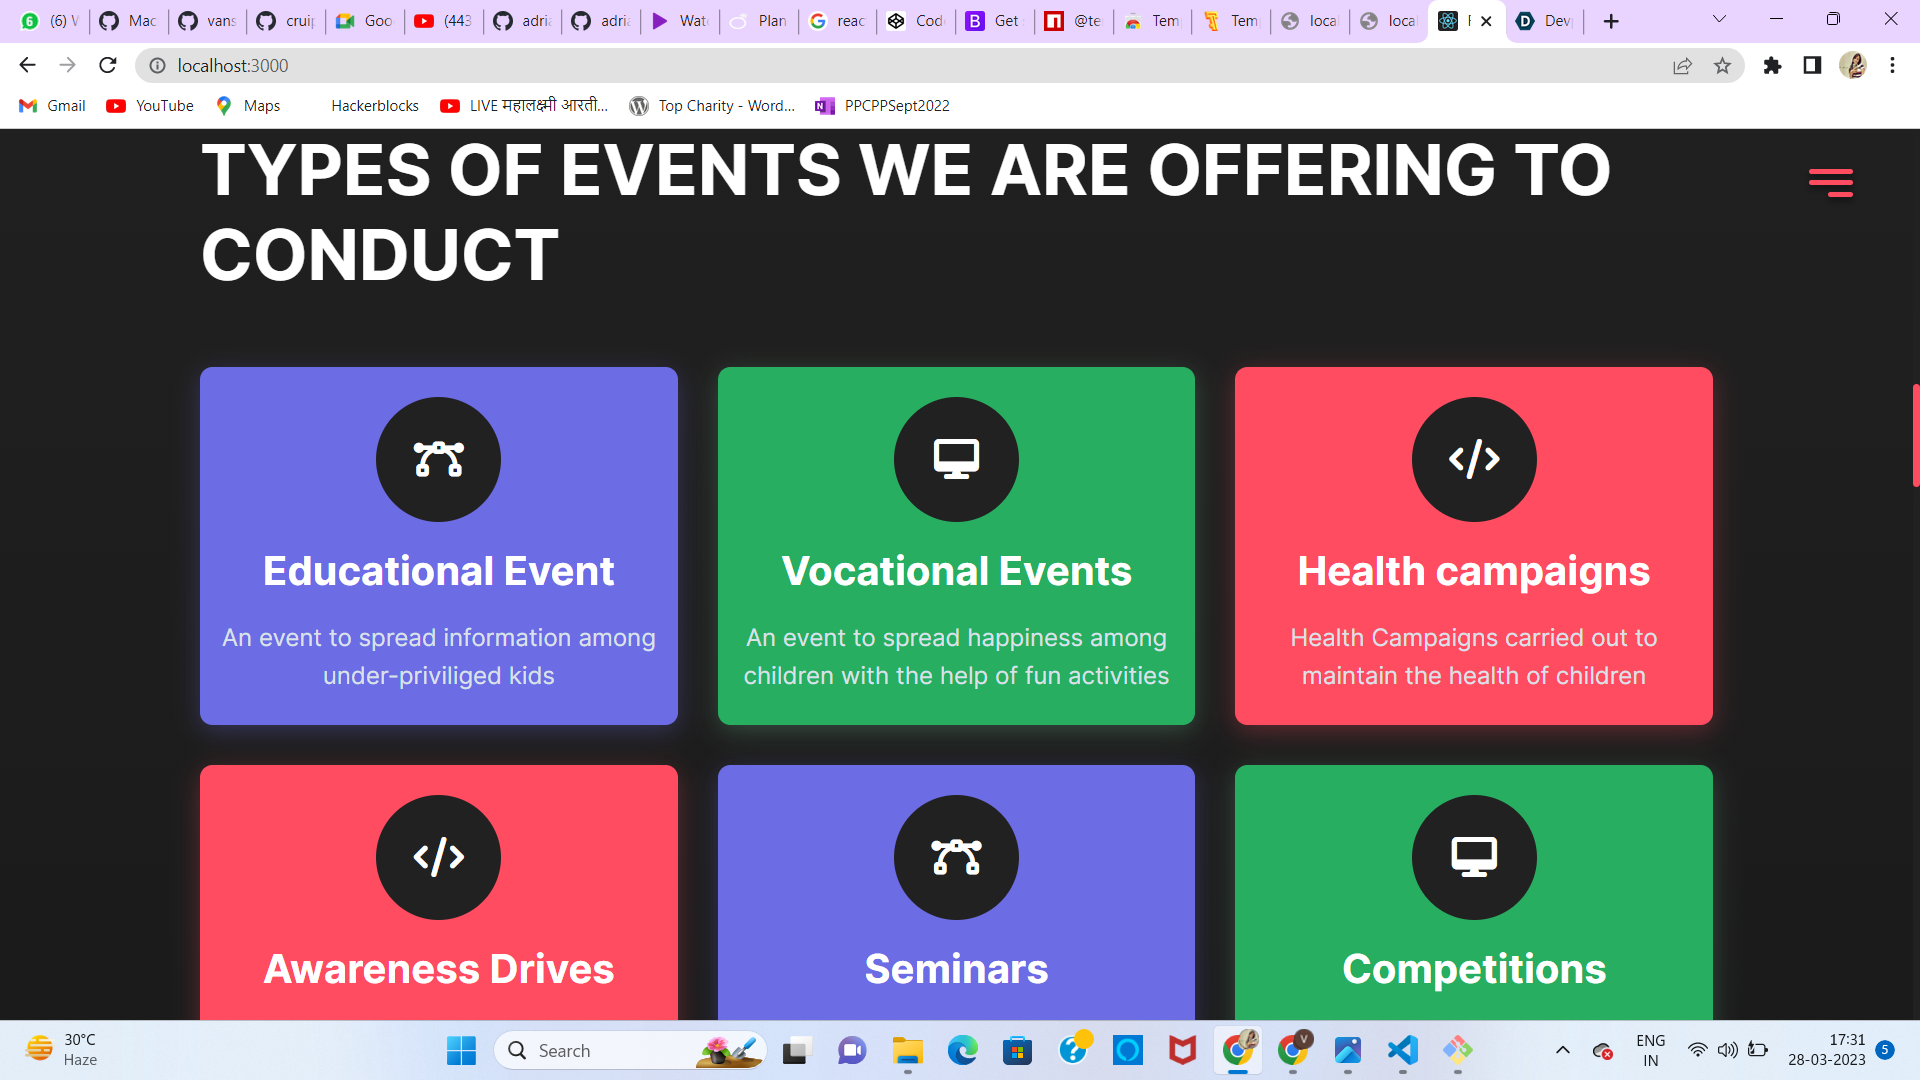This screenshot has width=1920, height=1080.
Task: Click the Competitions monitor icon
Action: tap(1473, 857)
